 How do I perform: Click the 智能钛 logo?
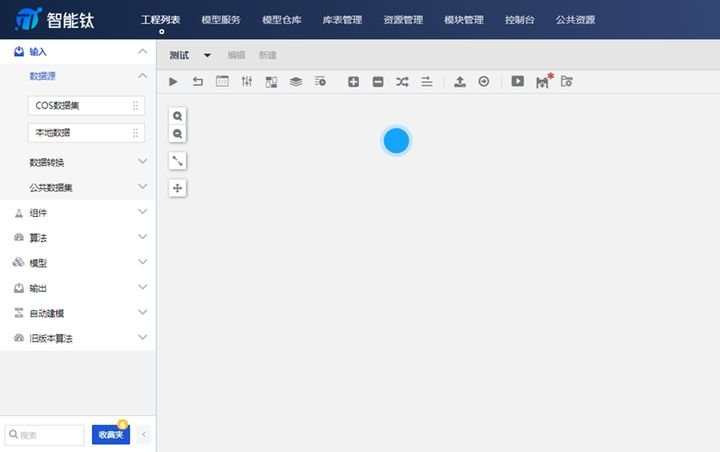55,19
